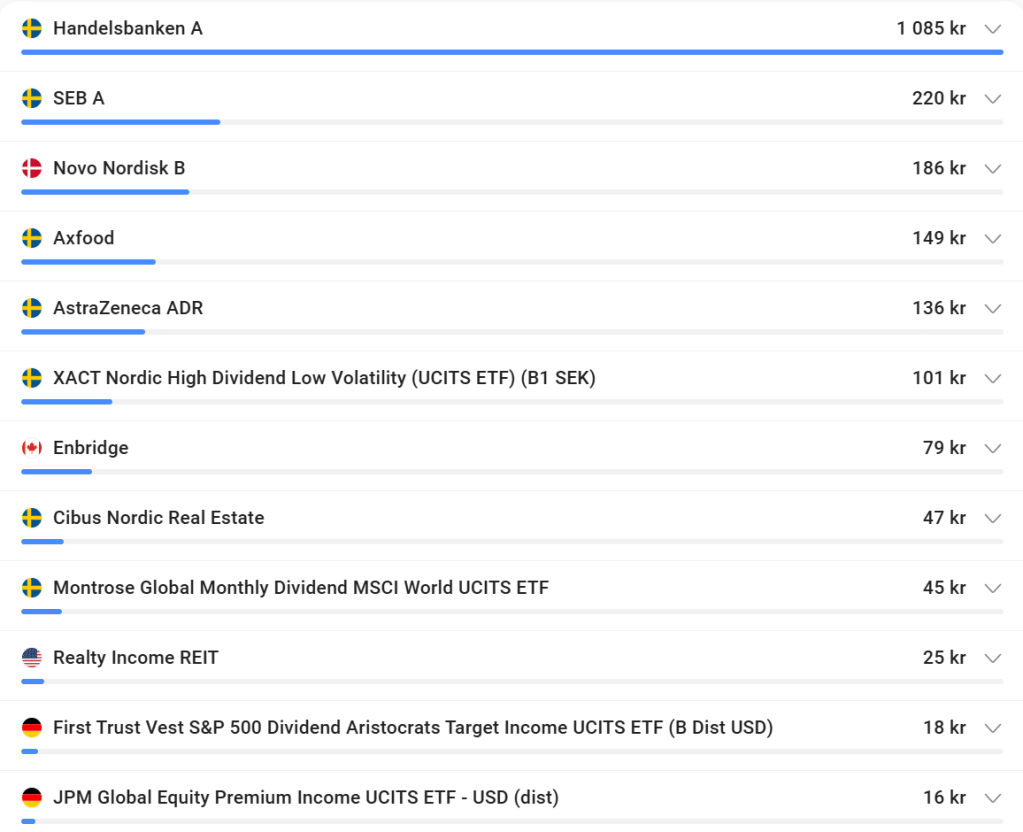Click the Swedish flag icon beside Axfood
Viewport: 1023px width, 832px height.
point(32,238)
